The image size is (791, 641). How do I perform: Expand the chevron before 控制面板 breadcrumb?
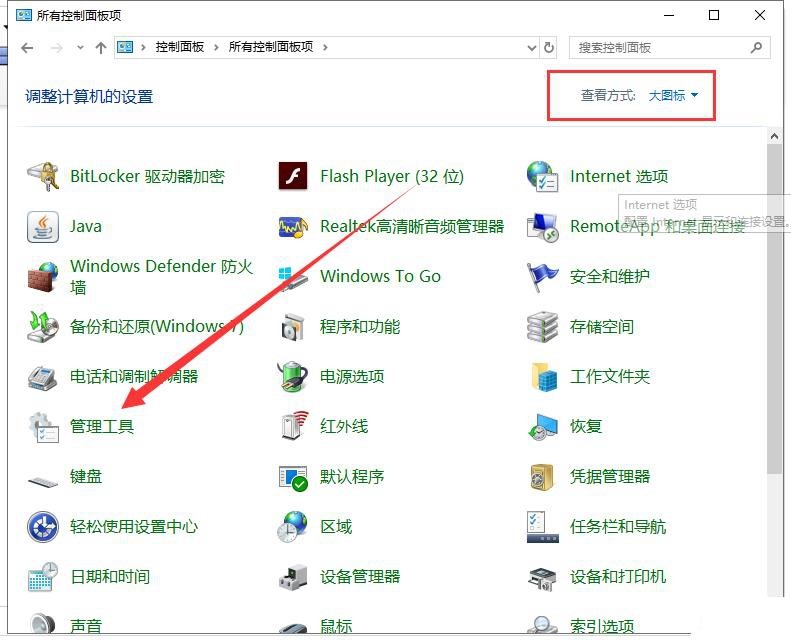click(143, 47)
